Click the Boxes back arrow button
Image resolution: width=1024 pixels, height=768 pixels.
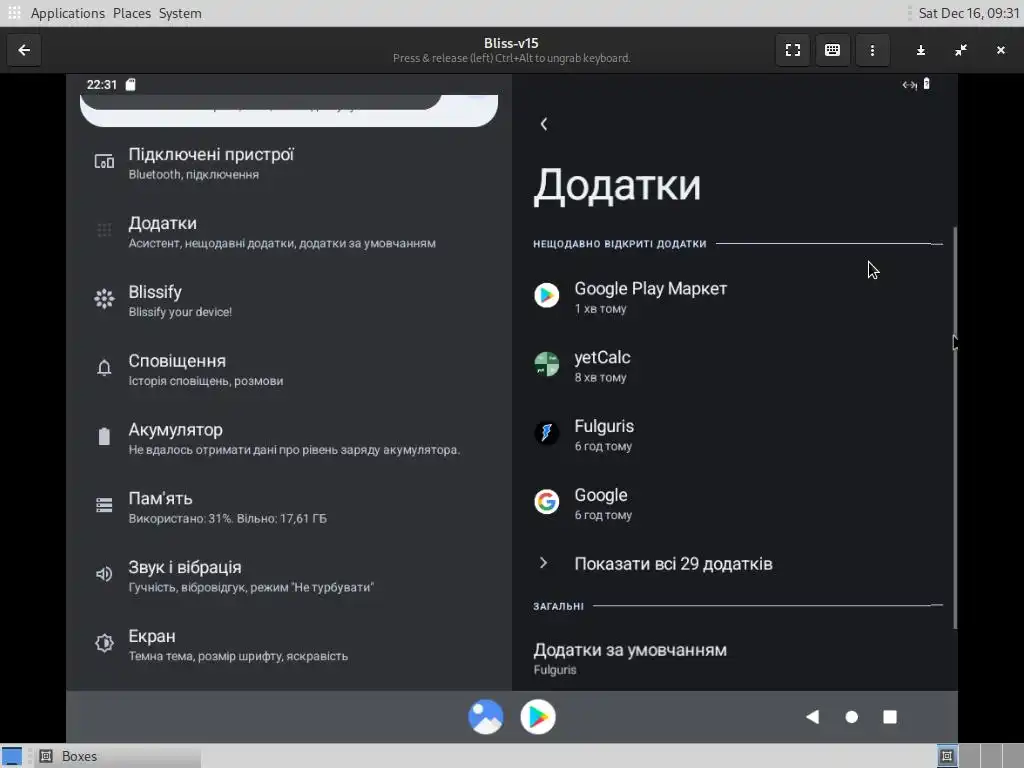pyautogui.click(x=24, y=50)
